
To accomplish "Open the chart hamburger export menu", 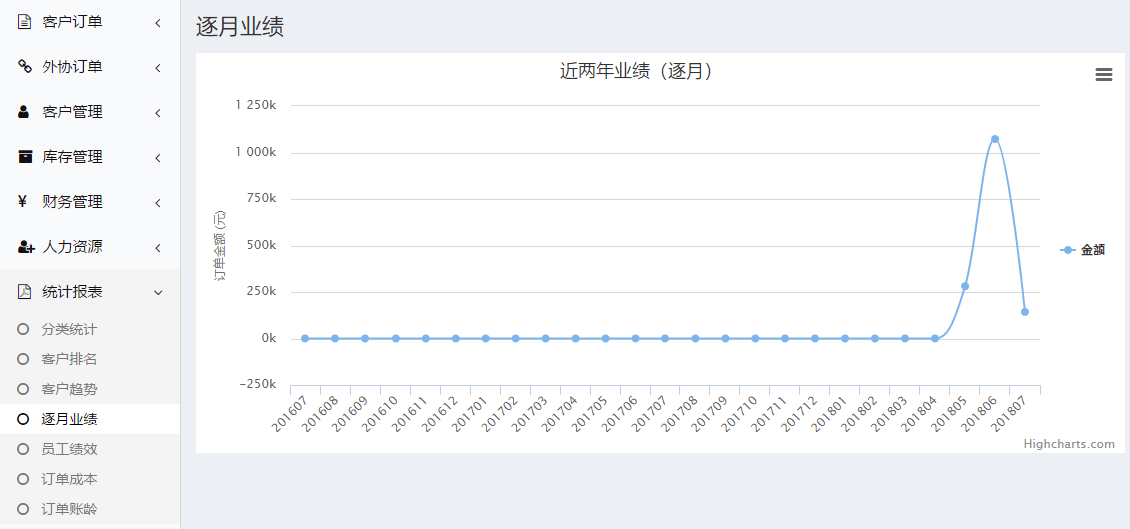I will pos(1103,74).
